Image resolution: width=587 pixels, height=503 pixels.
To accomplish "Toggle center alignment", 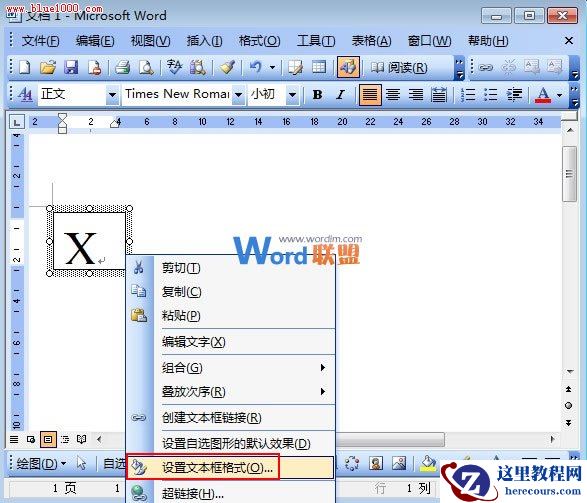I will 393,95.
